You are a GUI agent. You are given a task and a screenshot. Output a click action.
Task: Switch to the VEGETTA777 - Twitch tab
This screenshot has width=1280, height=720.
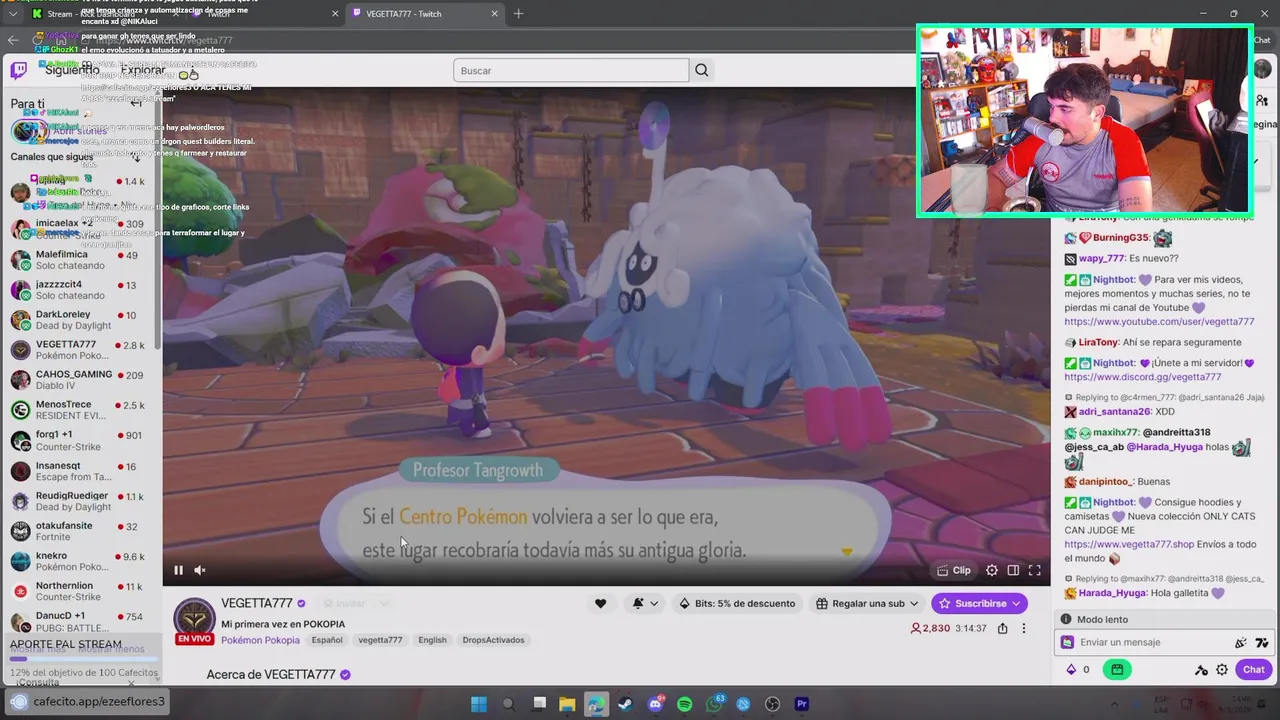pyautogui.click(x=425, y=14)
